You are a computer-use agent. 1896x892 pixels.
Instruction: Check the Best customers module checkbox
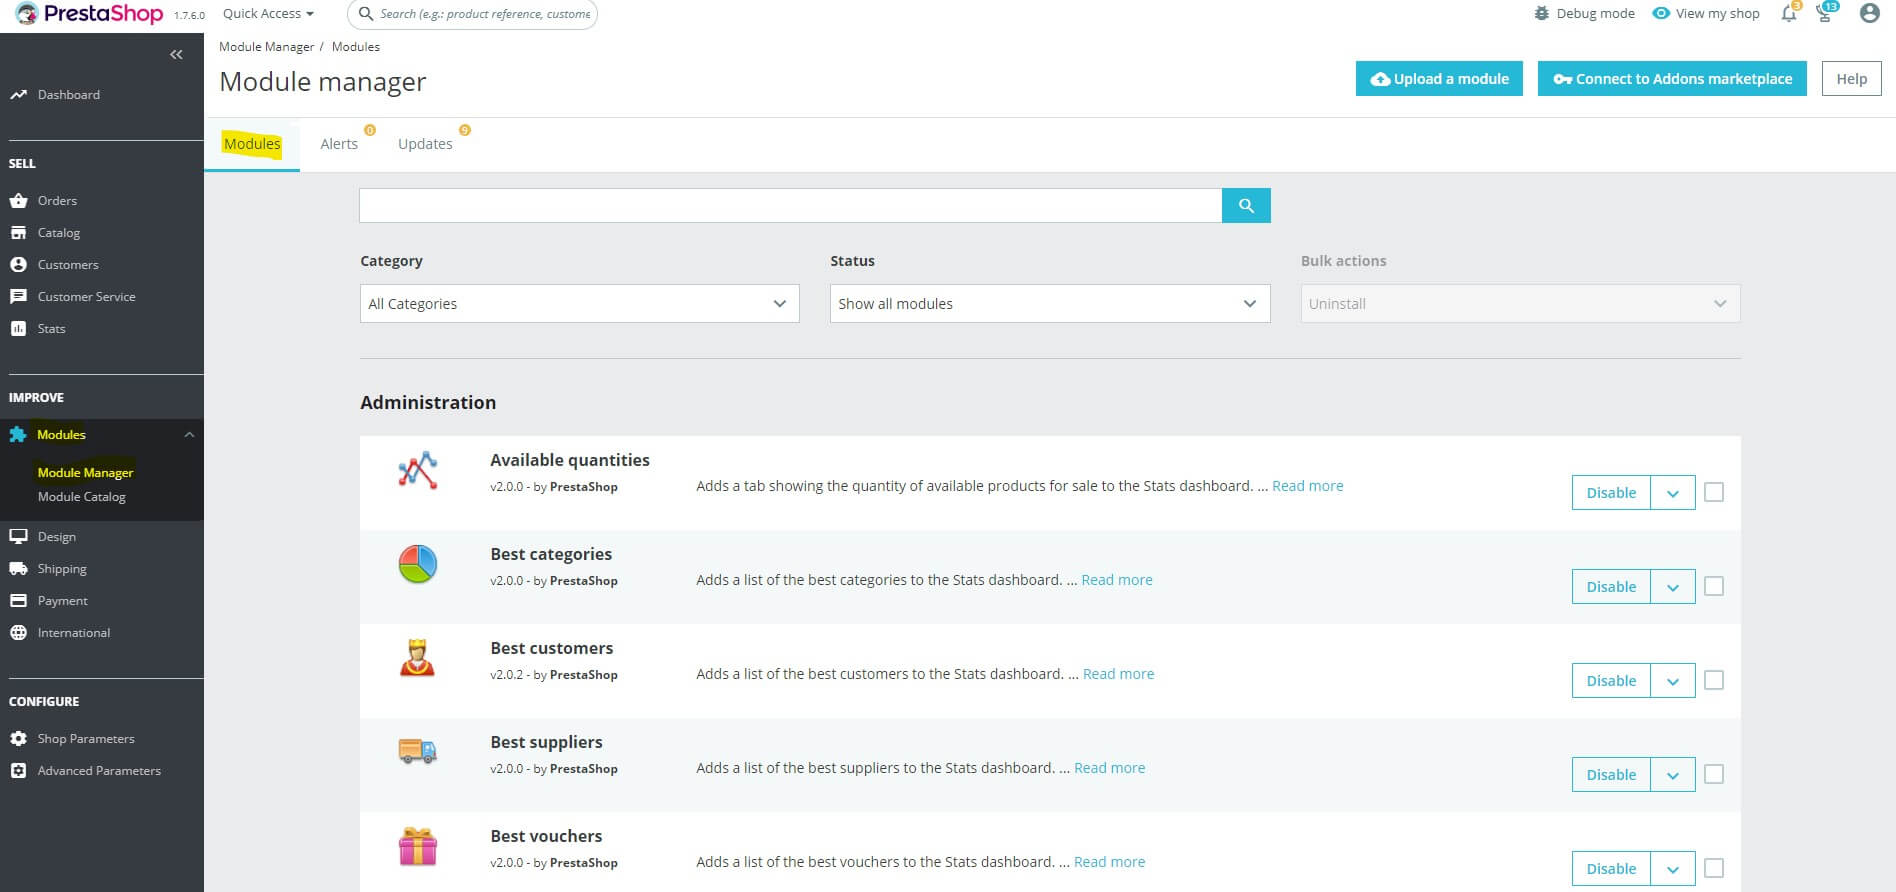(1714, 680)
